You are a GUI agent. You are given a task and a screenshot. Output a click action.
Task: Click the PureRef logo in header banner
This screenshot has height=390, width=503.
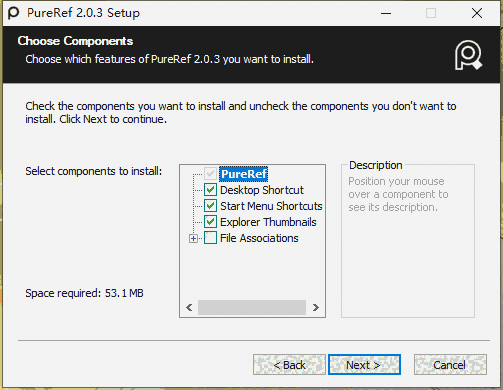468,55
